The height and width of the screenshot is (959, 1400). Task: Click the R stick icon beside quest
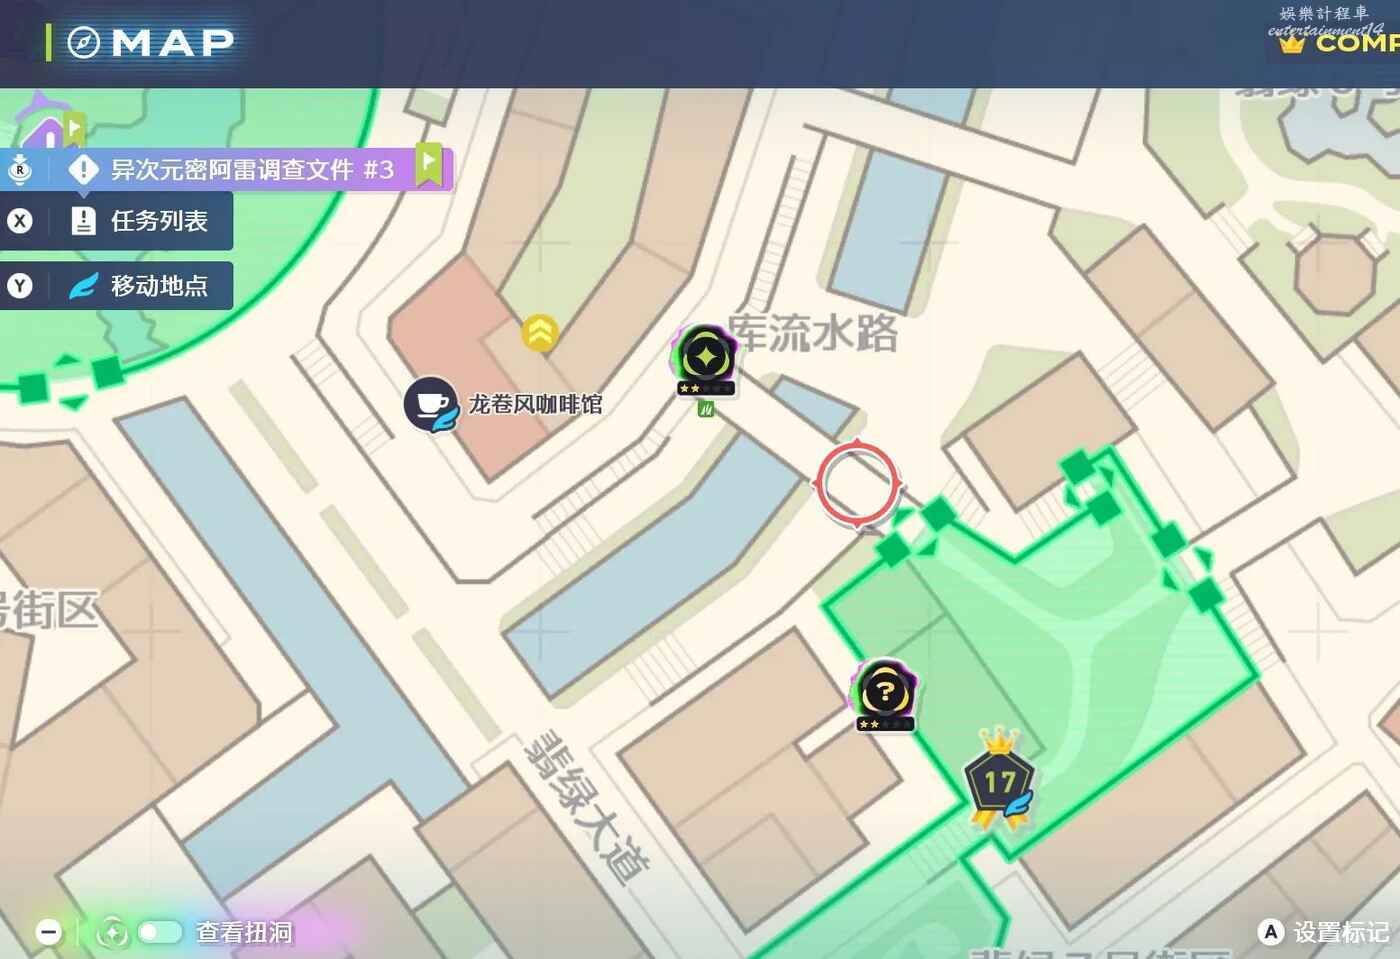coord(19,170)
